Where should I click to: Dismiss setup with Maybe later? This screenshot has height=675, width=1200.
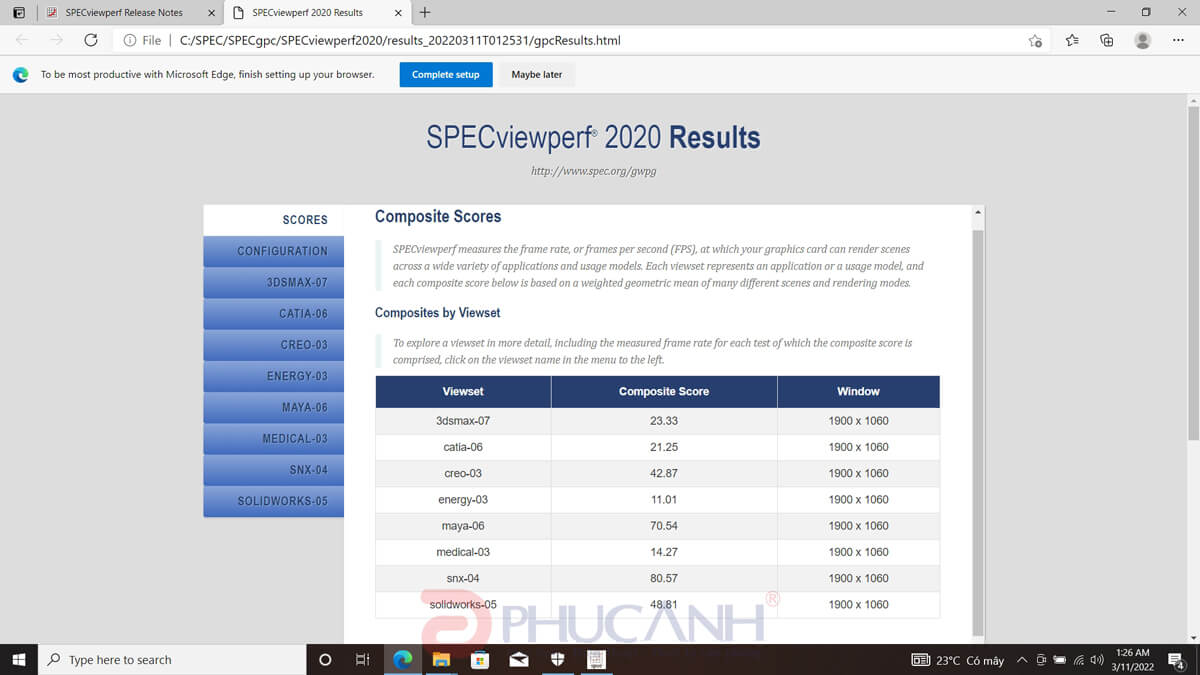(537, 75)
